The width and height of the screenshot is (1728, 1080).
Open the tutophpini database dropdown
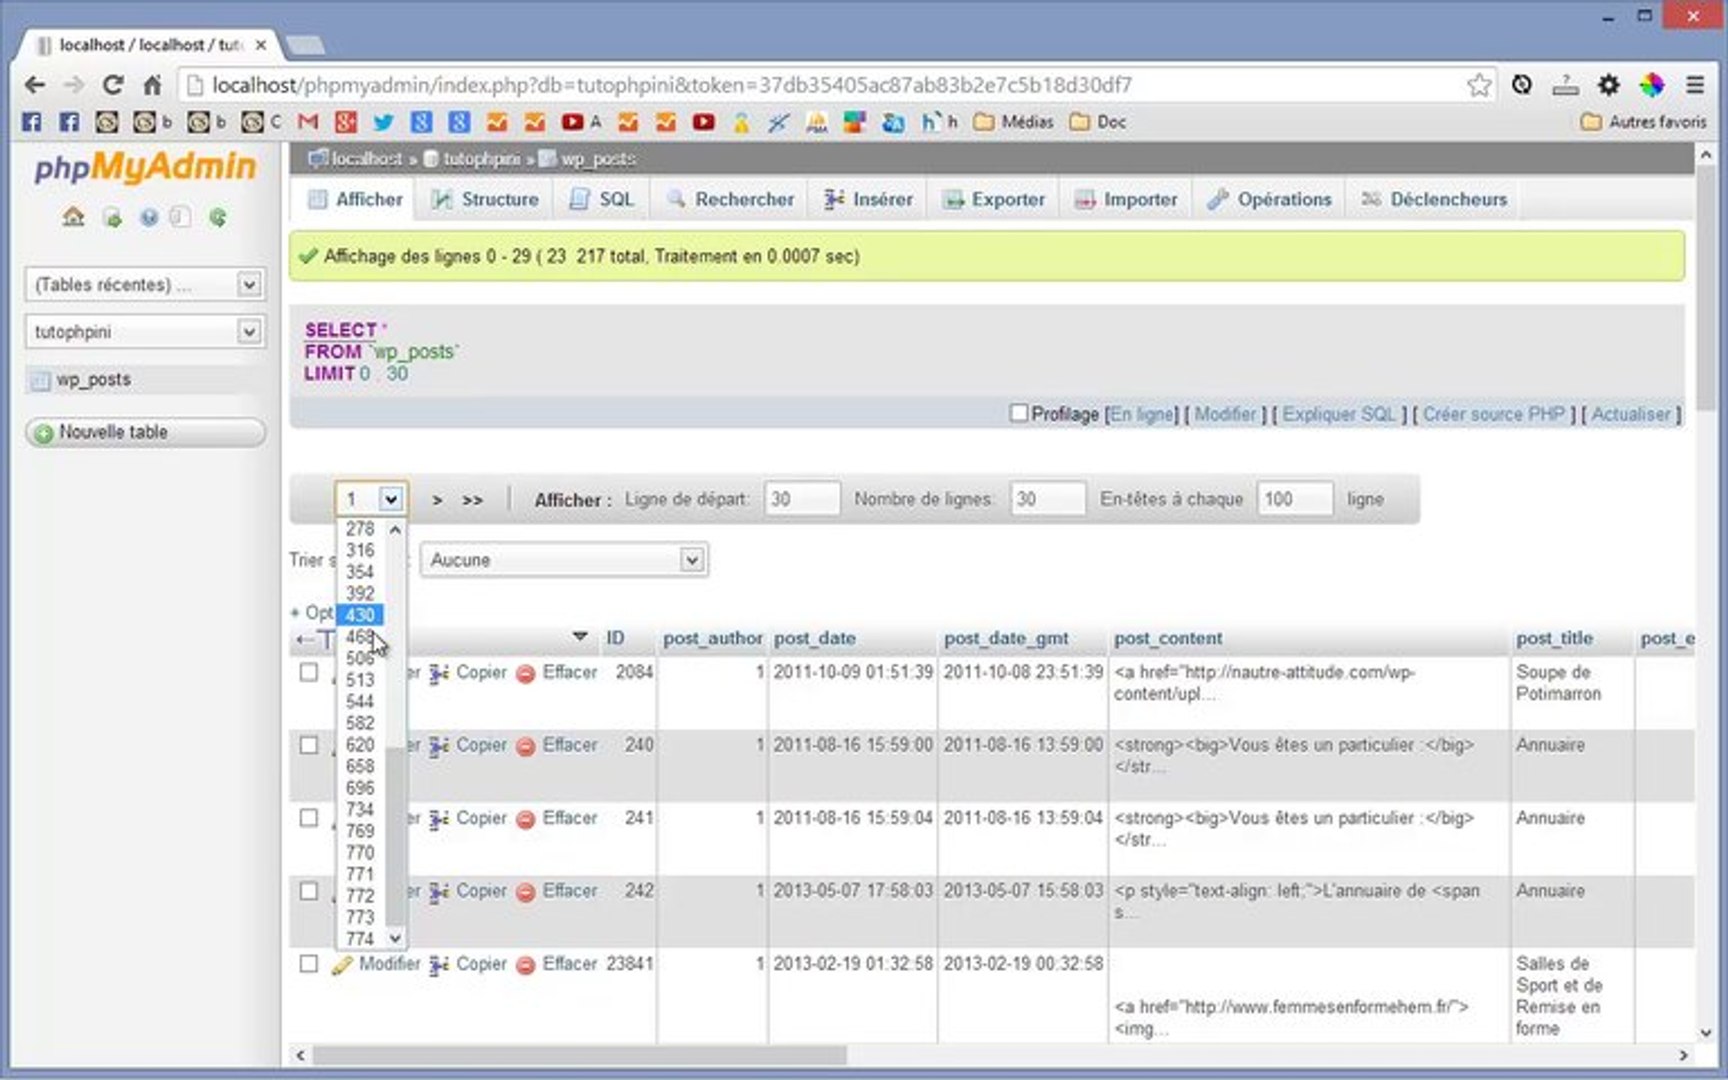click(144, 332)
